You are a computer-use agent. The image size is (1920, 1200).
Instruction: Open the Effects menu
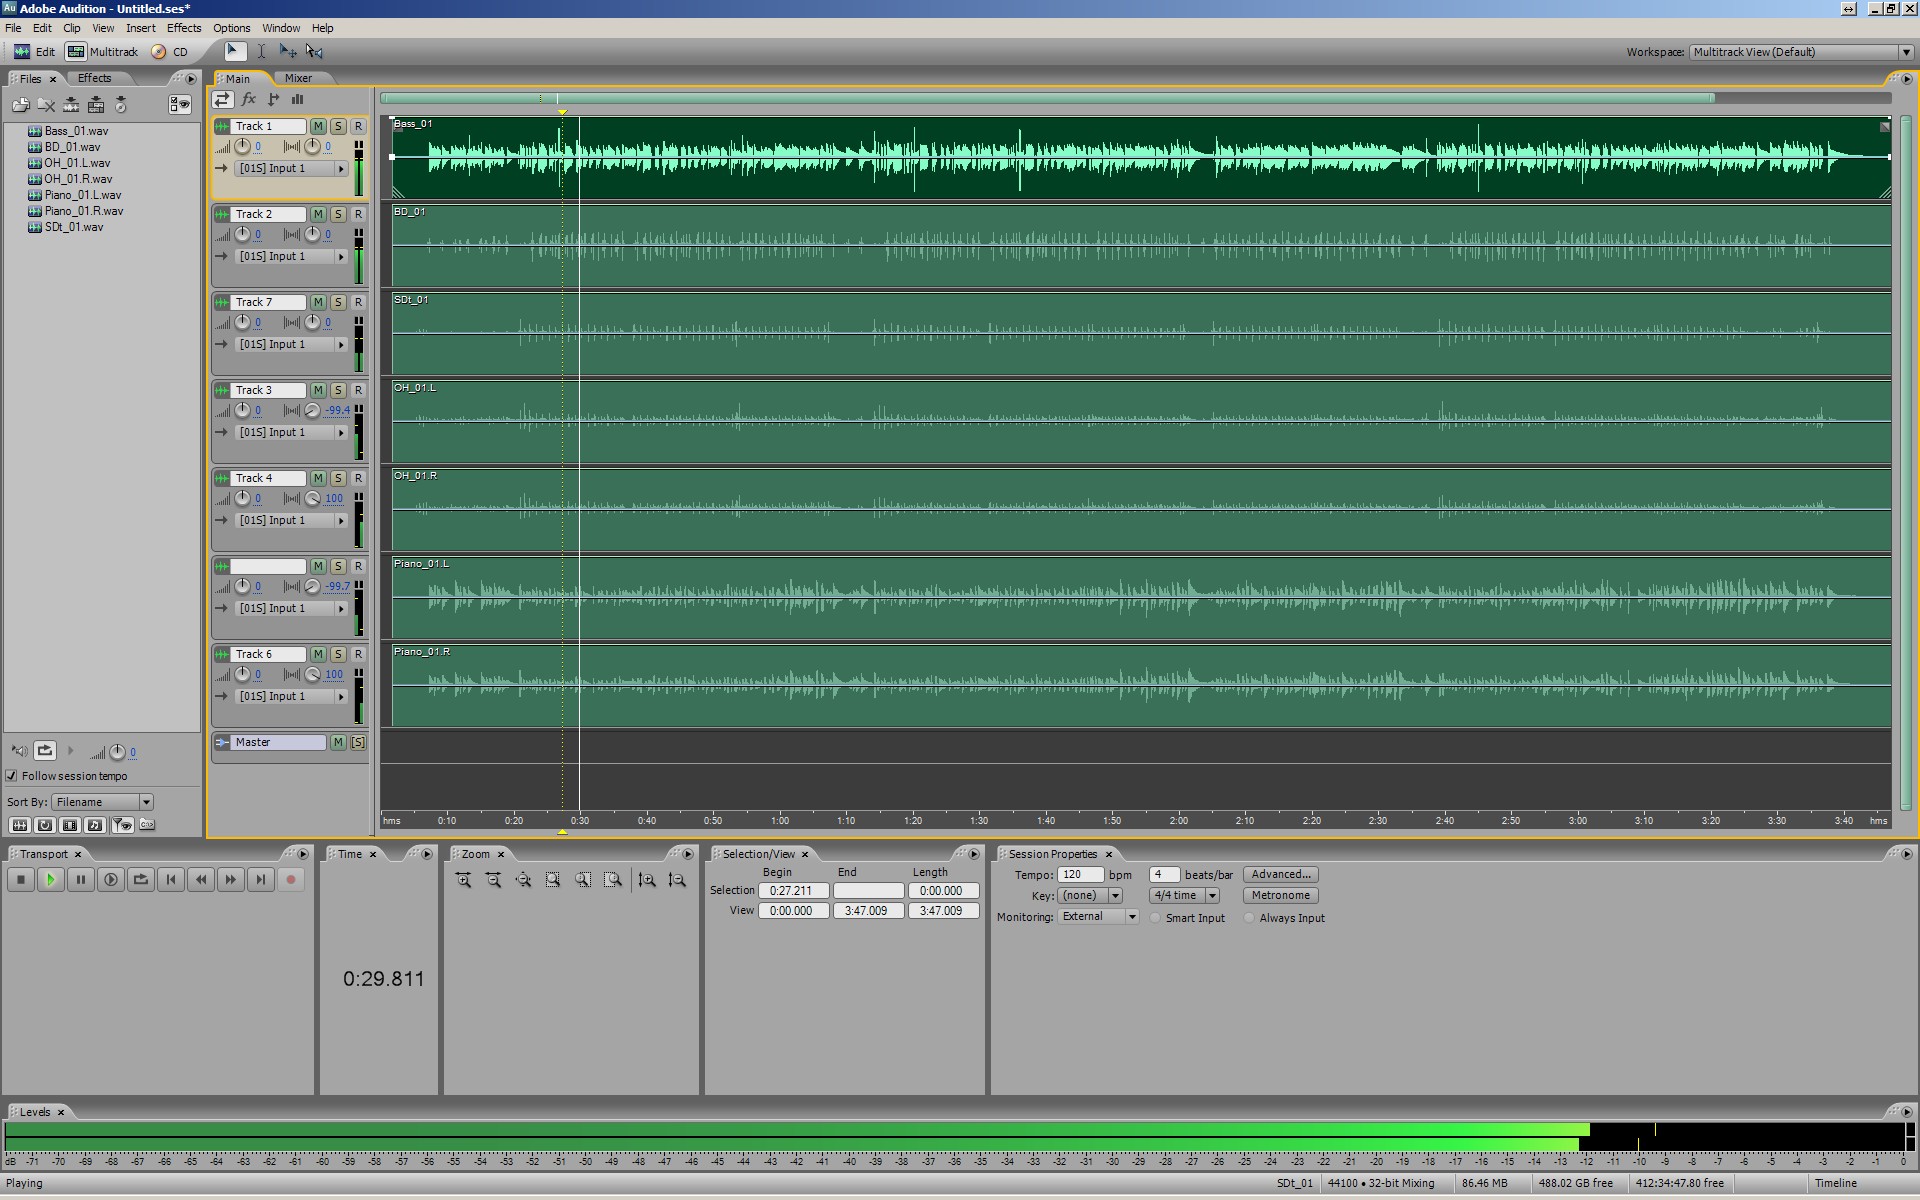point(183,28)
